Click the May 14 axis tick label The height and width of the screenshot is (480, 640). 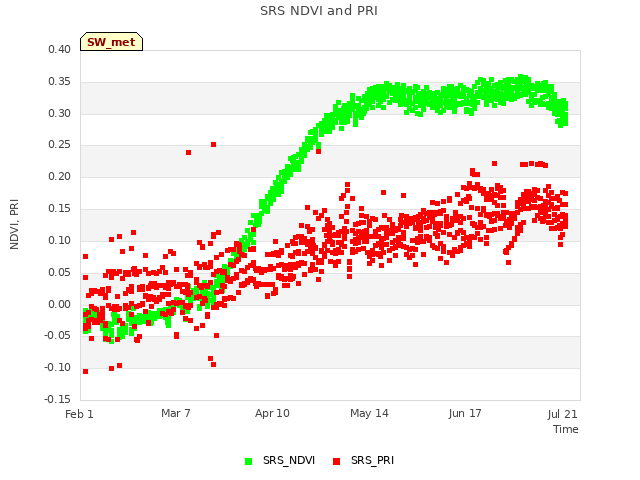point(369,413)
